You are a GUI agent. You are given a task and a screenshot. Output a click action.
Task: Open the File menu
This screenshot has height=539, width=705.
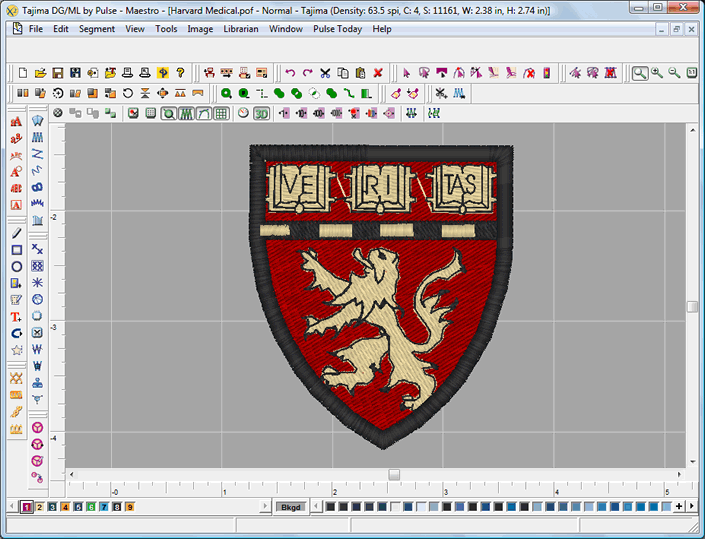(36, 29)
